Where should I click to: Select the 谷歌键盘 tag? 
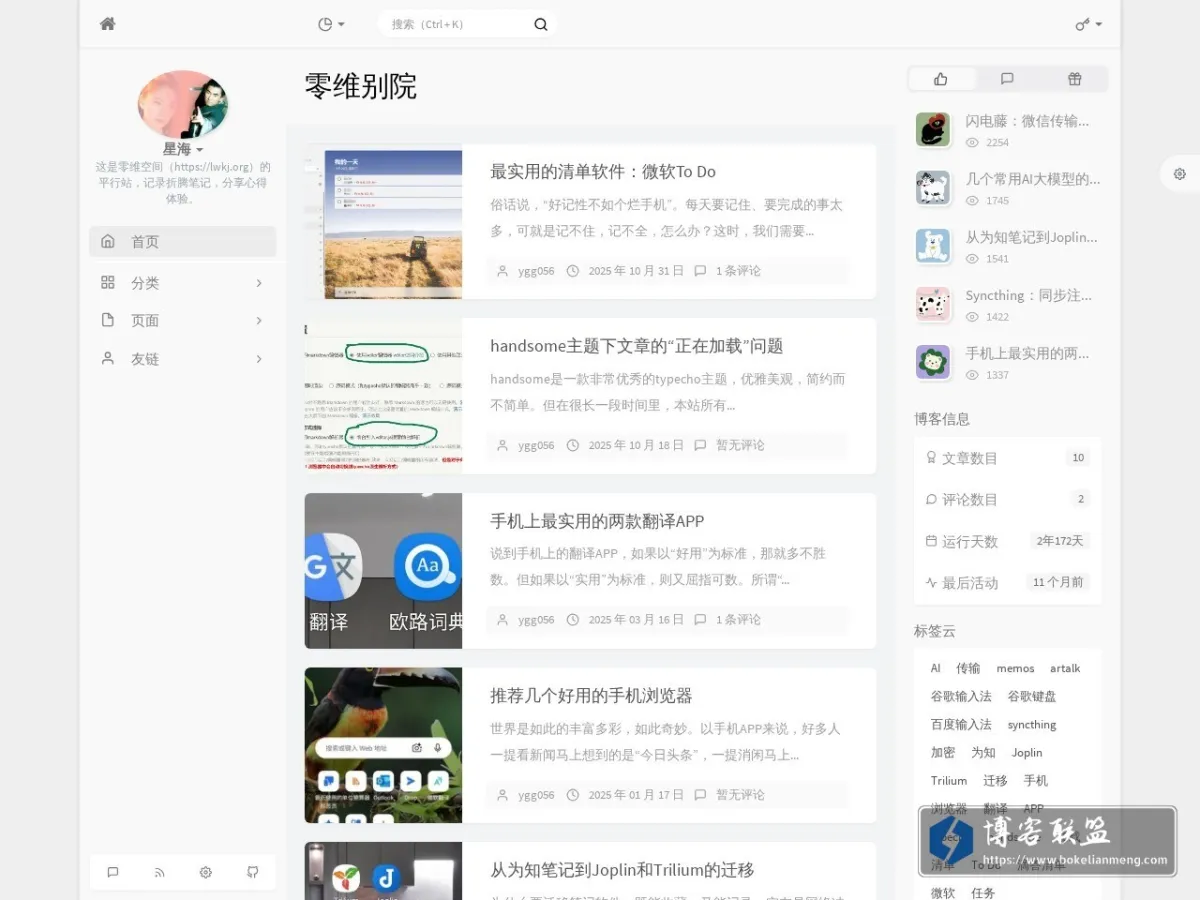[x=1032, y=696]
